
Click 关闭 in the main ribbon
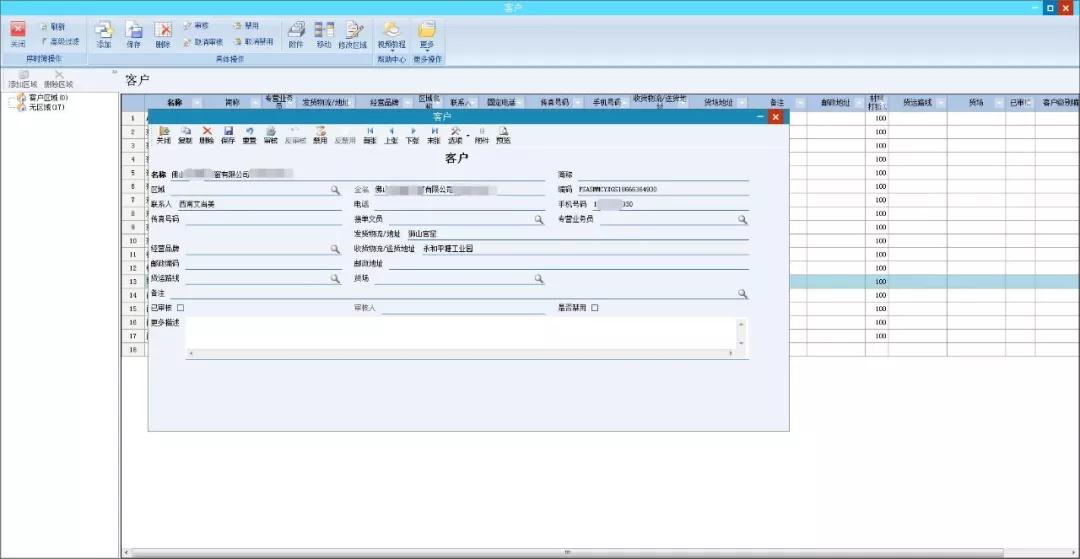click(18, 34)
